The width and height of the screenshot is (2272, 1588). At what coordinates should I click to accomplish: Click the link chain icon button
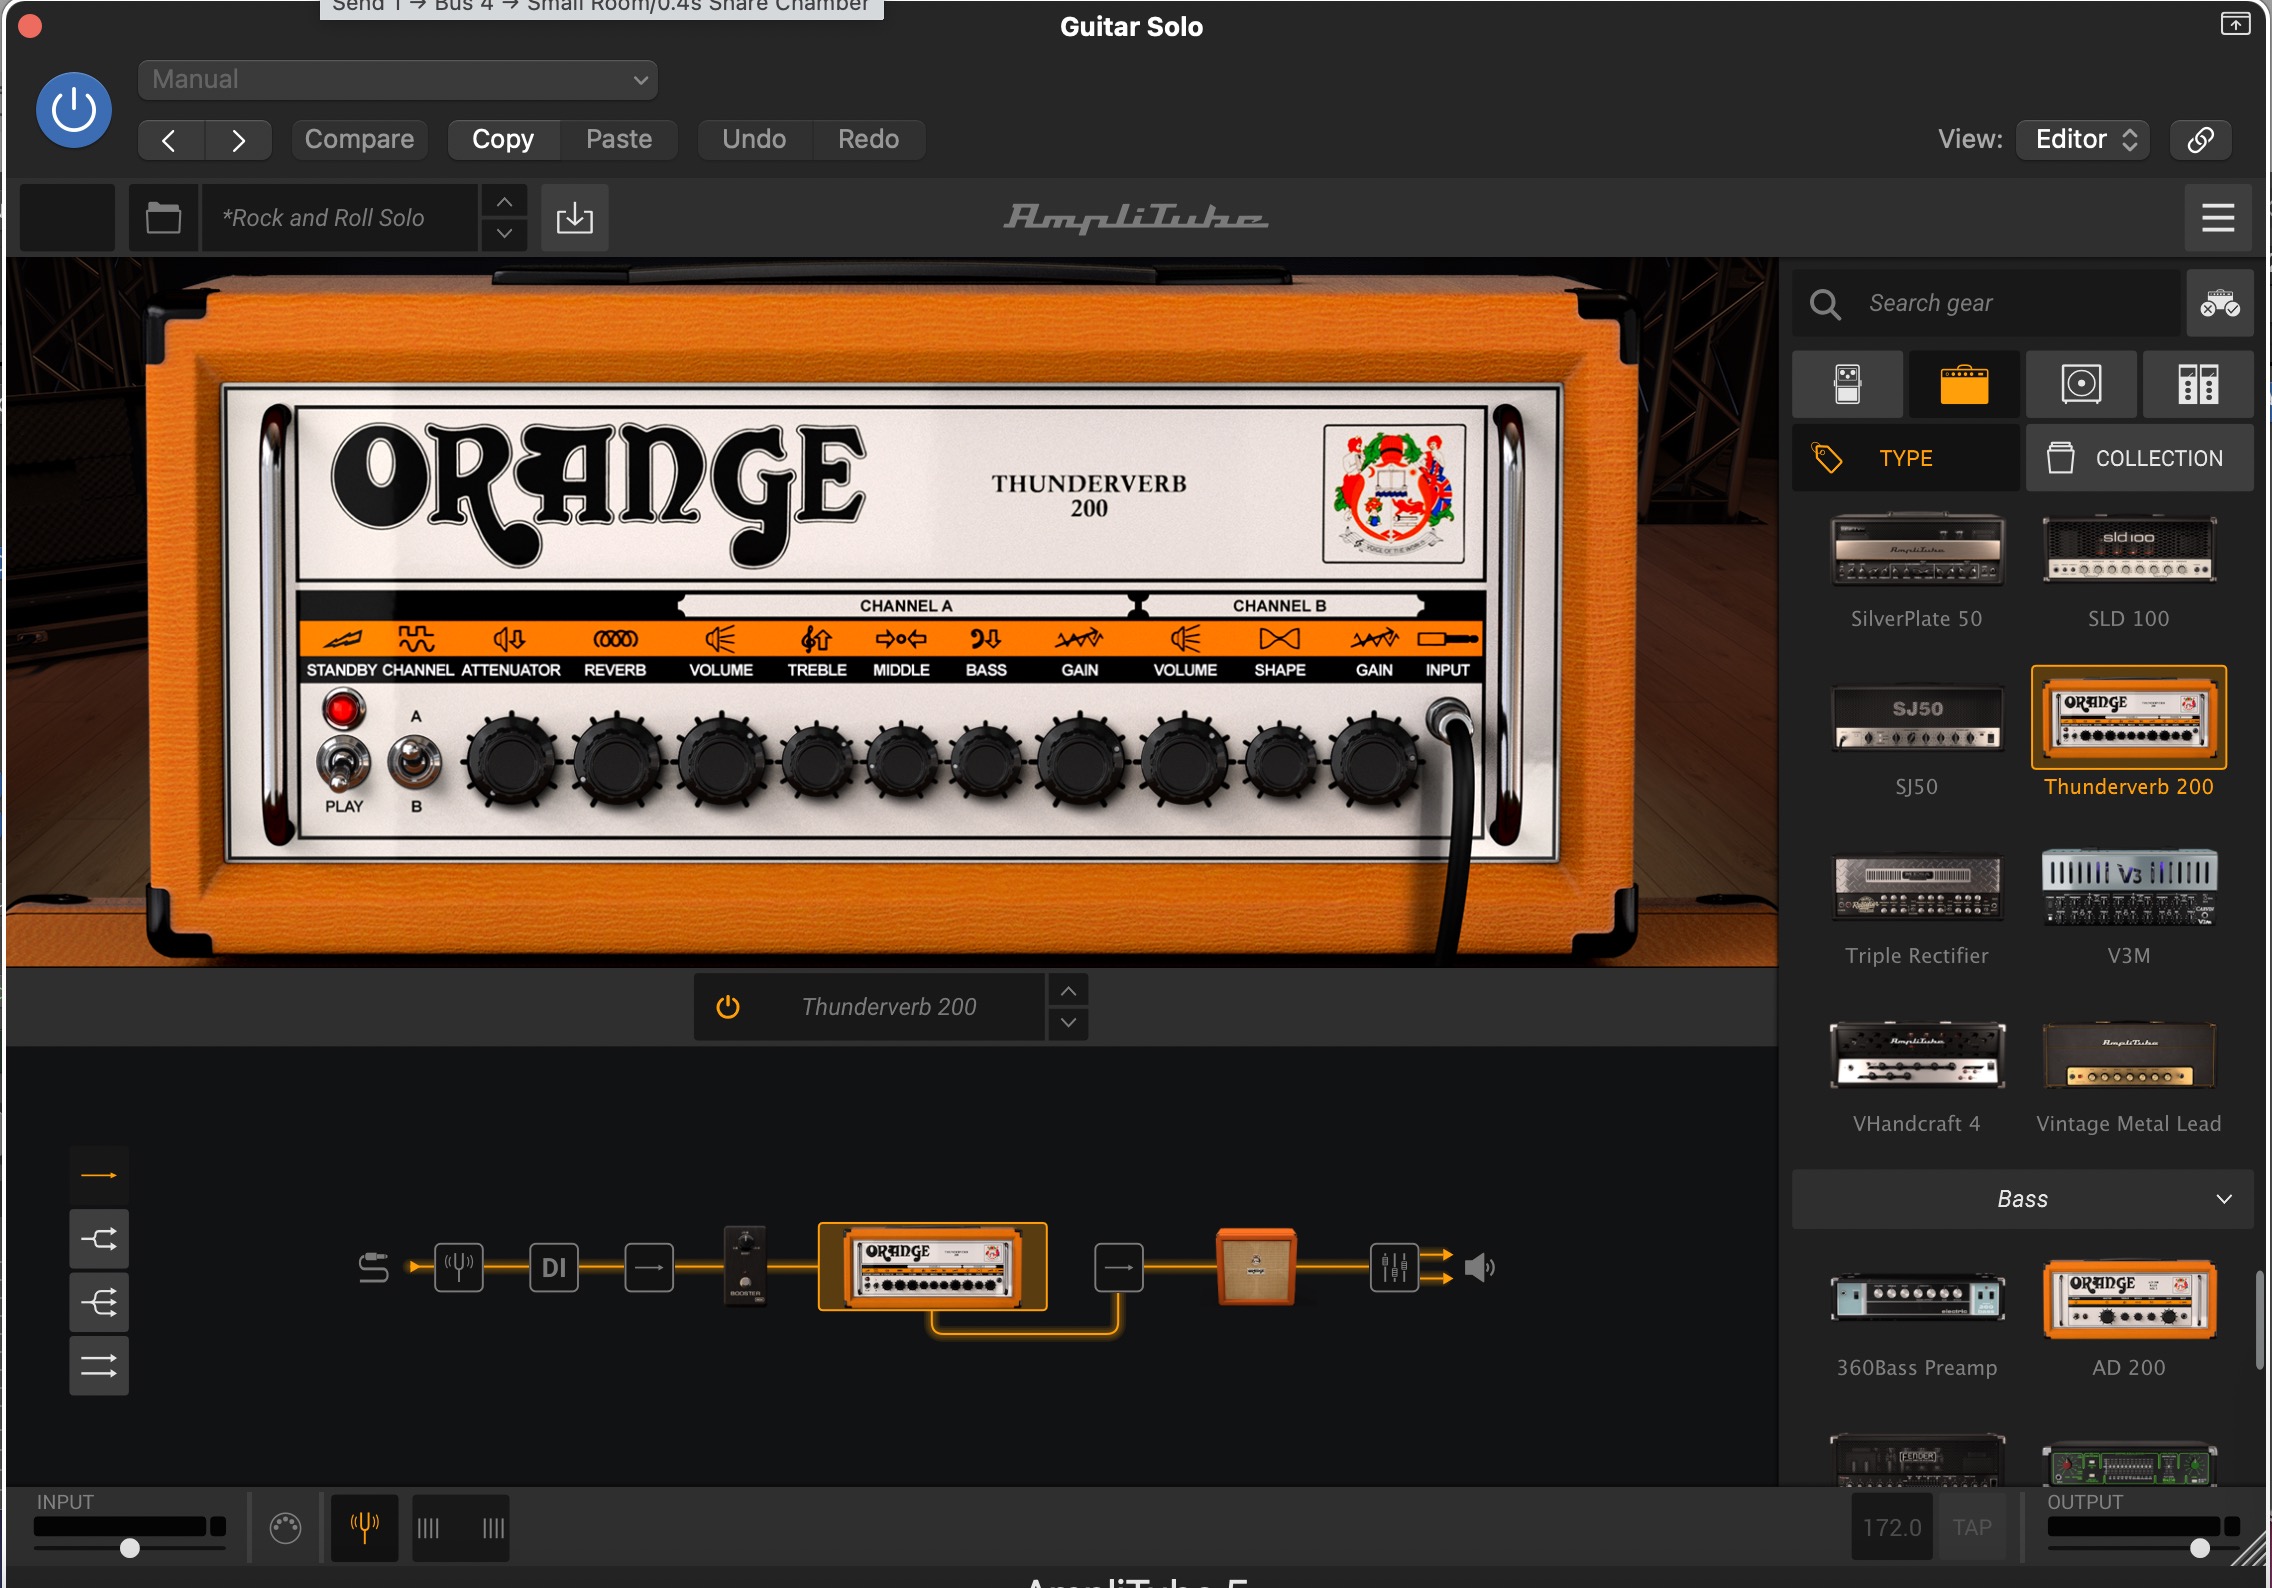pos(2200,139)
